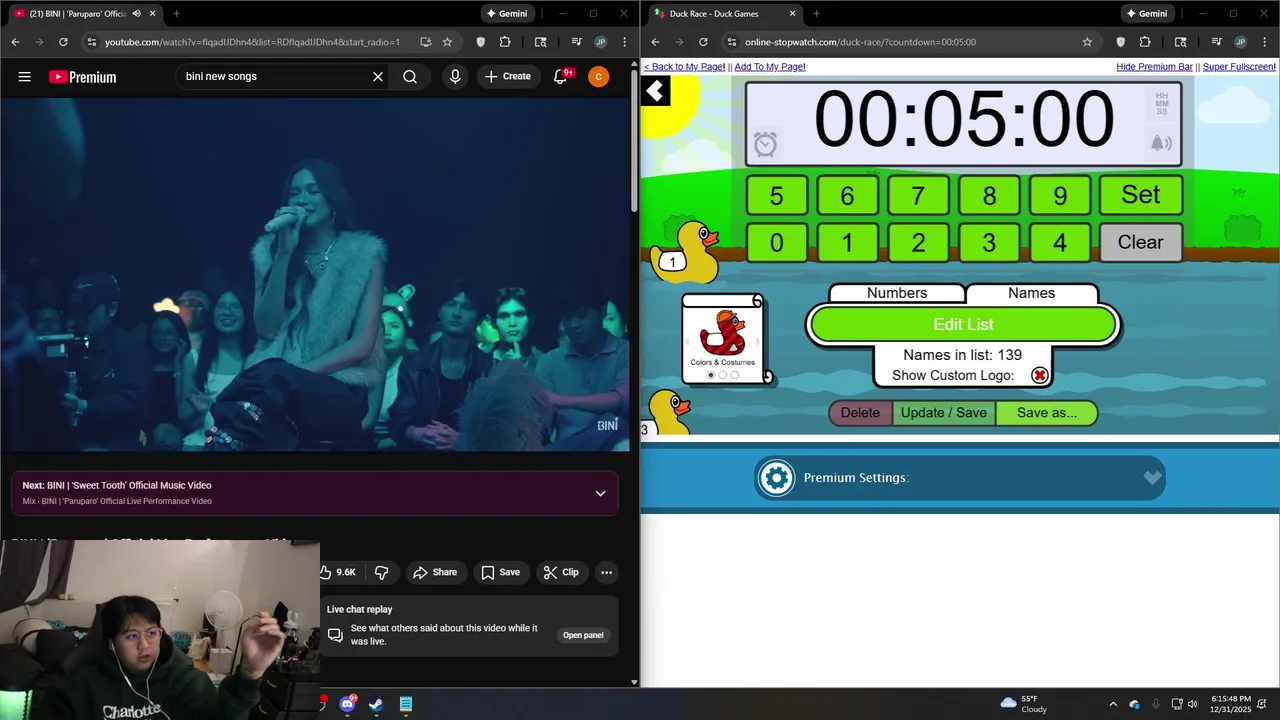Click install app icon in YouTube address bar
This screenshot has width=1280, height=720.
point(425,42)
